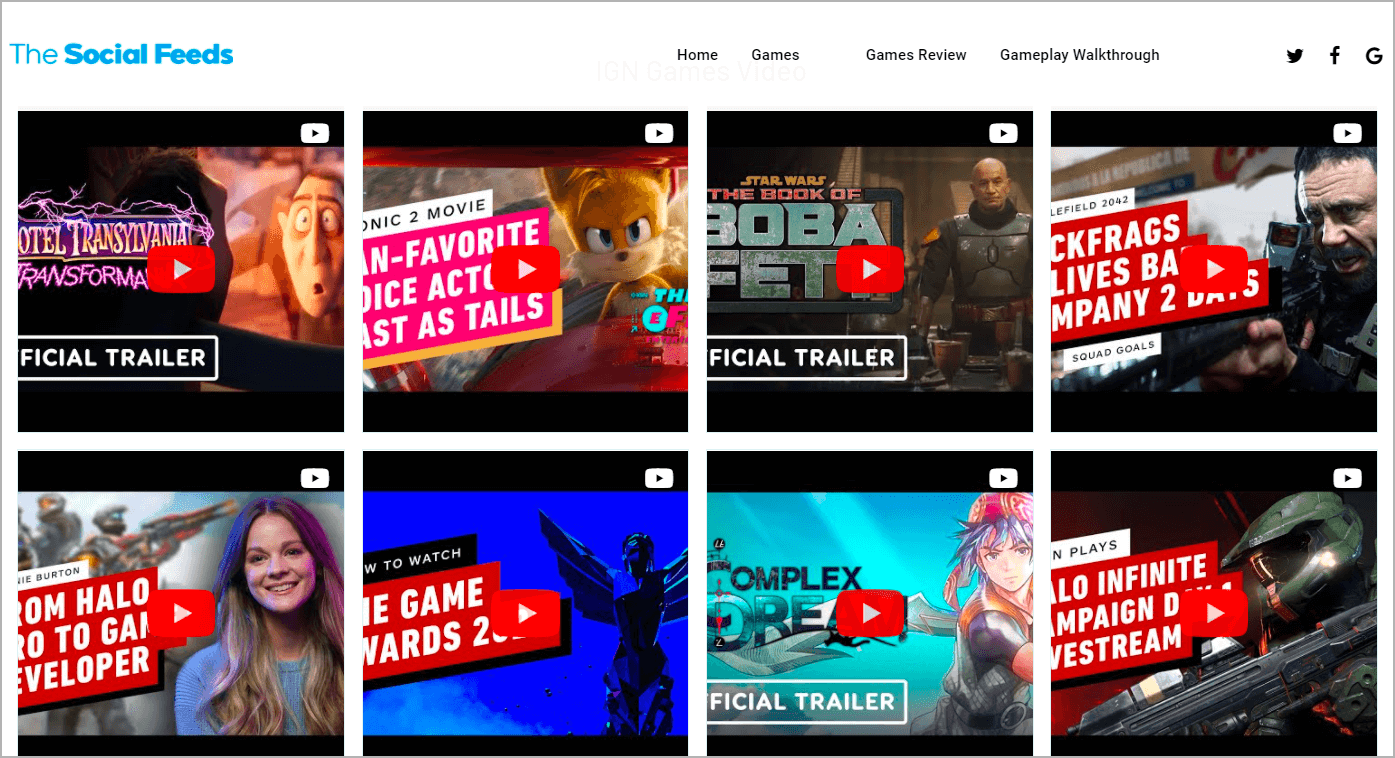Screen dimensions: 1395x758
Task: Click YouTube icon on Halo Infinite livestream card
Action: point(1347,479)
